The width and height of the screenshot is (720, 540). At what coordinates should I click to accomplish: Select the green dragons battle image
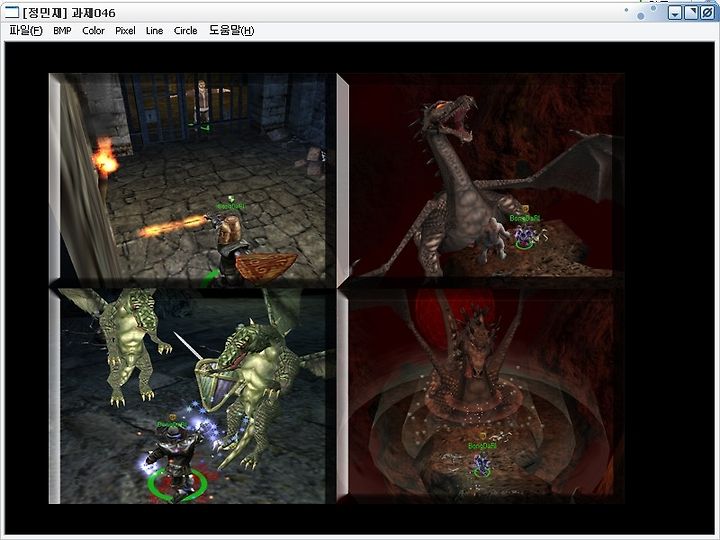pyautogui.click(x=193, y=396)
